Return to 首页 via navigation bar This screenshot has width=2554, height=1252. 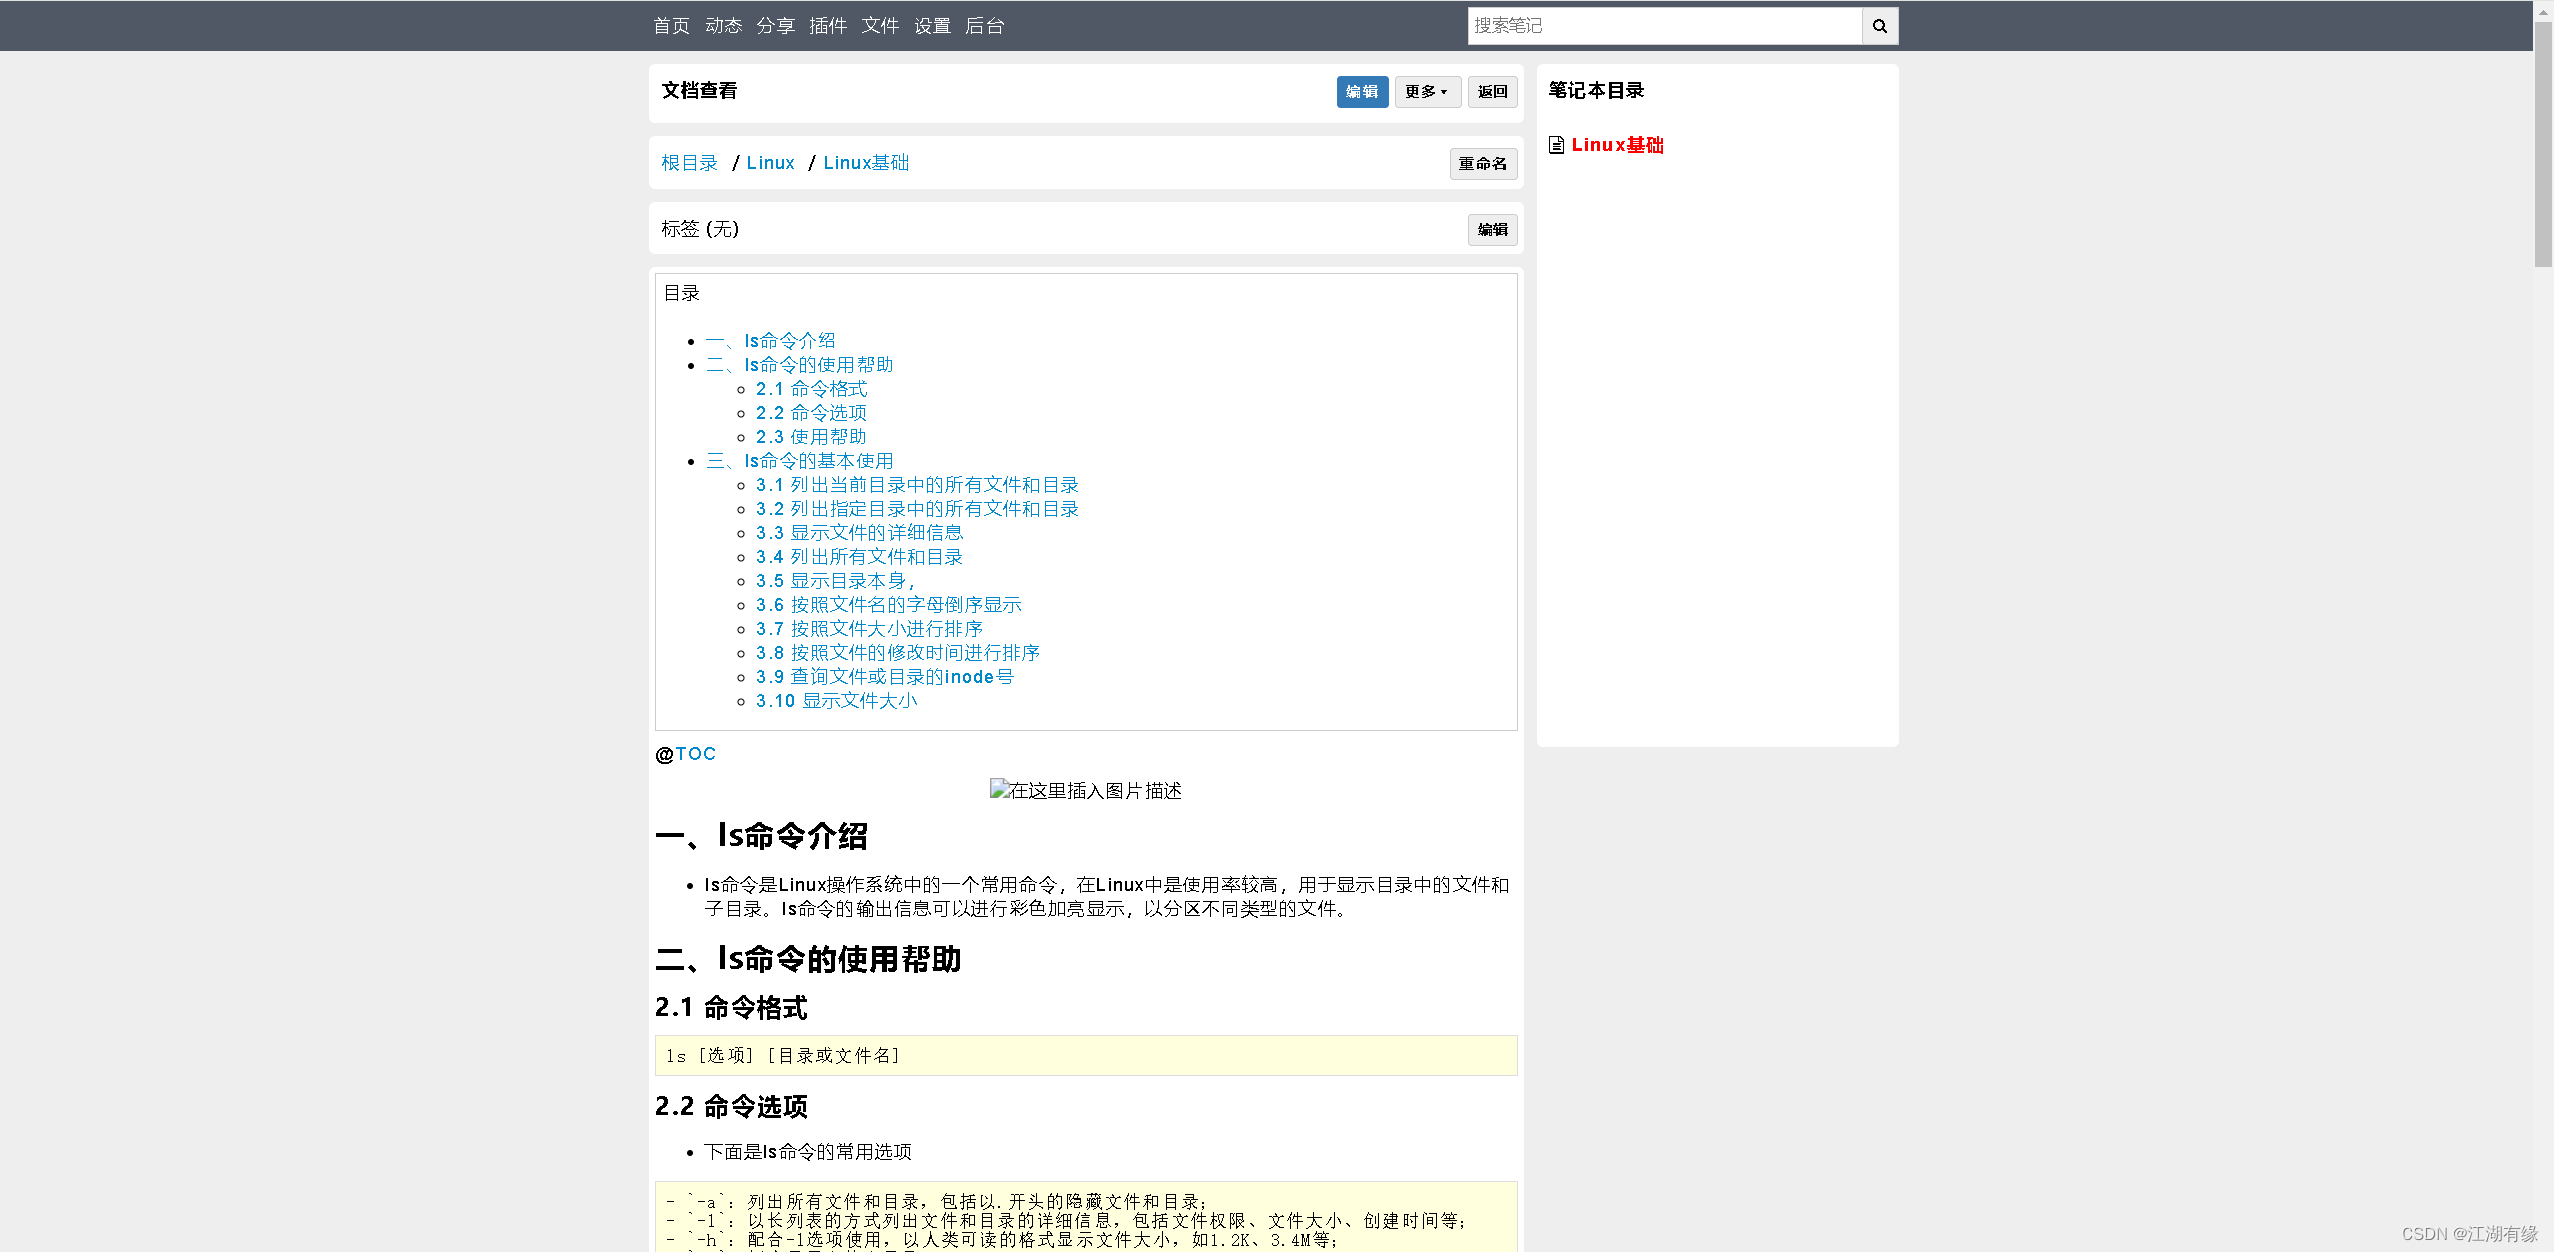click(670, 26)
